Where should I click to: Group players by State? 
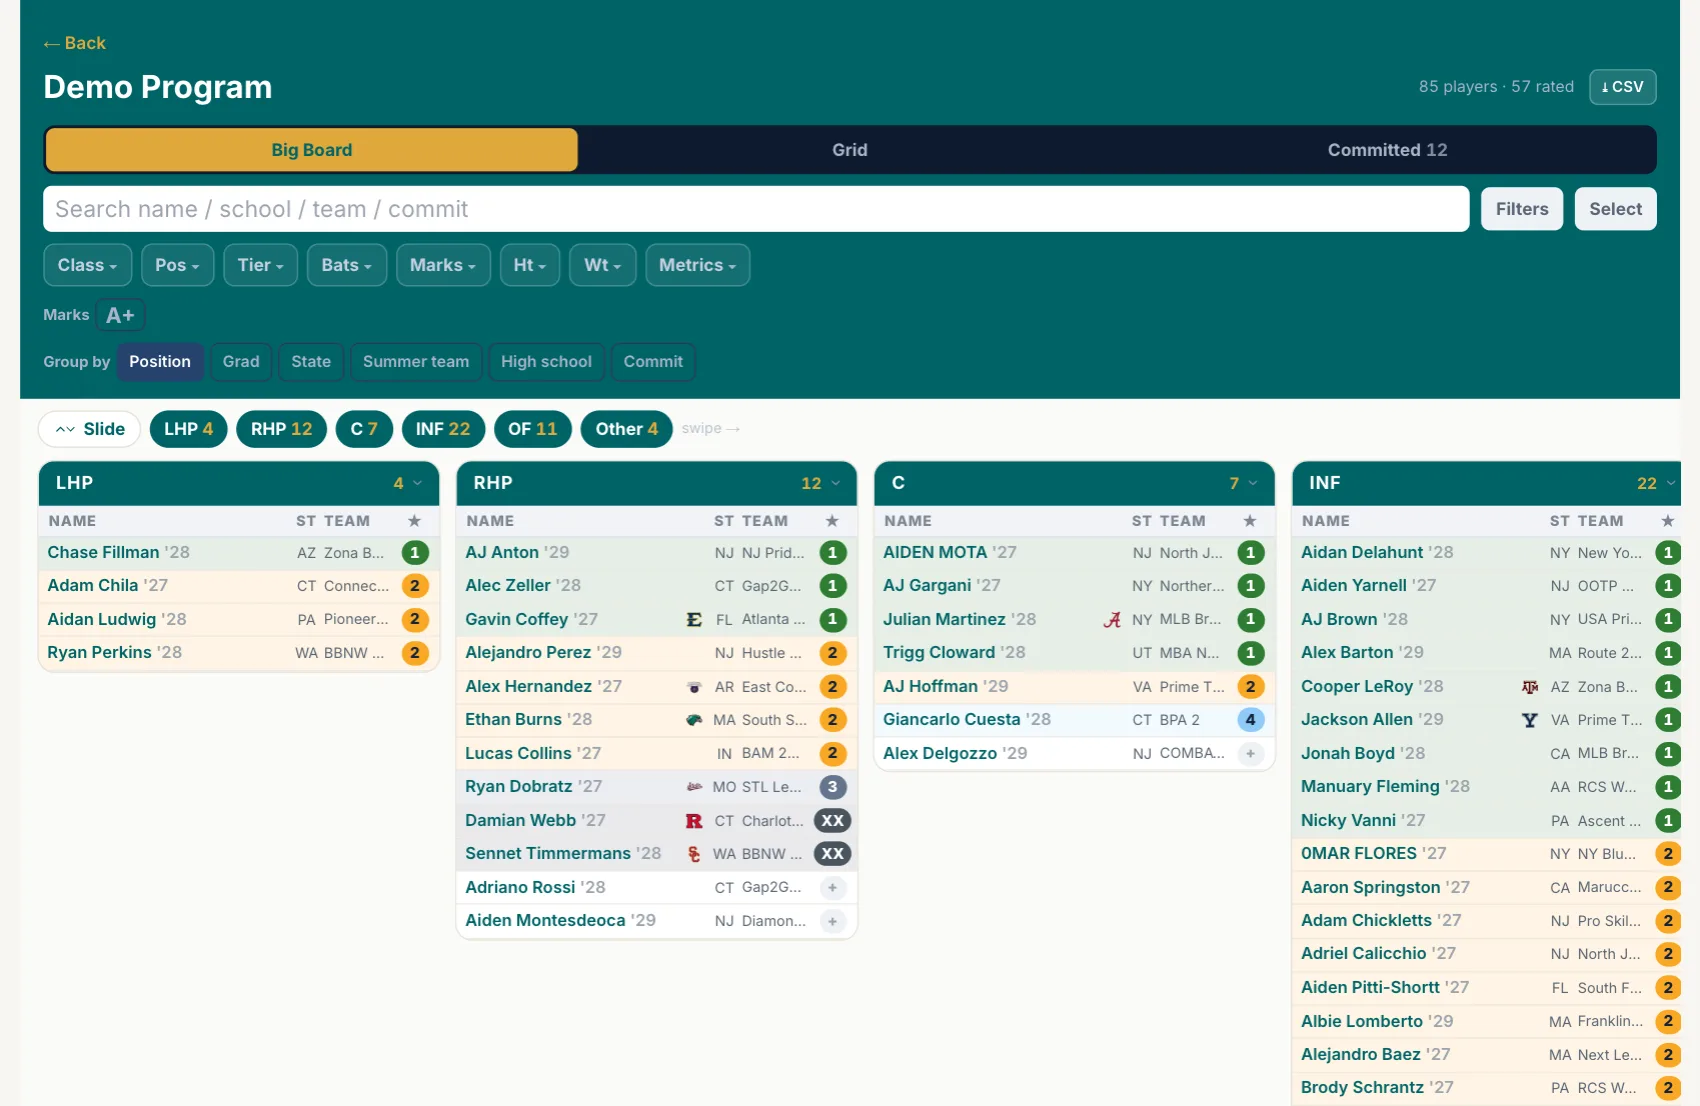tap(311, 362)
